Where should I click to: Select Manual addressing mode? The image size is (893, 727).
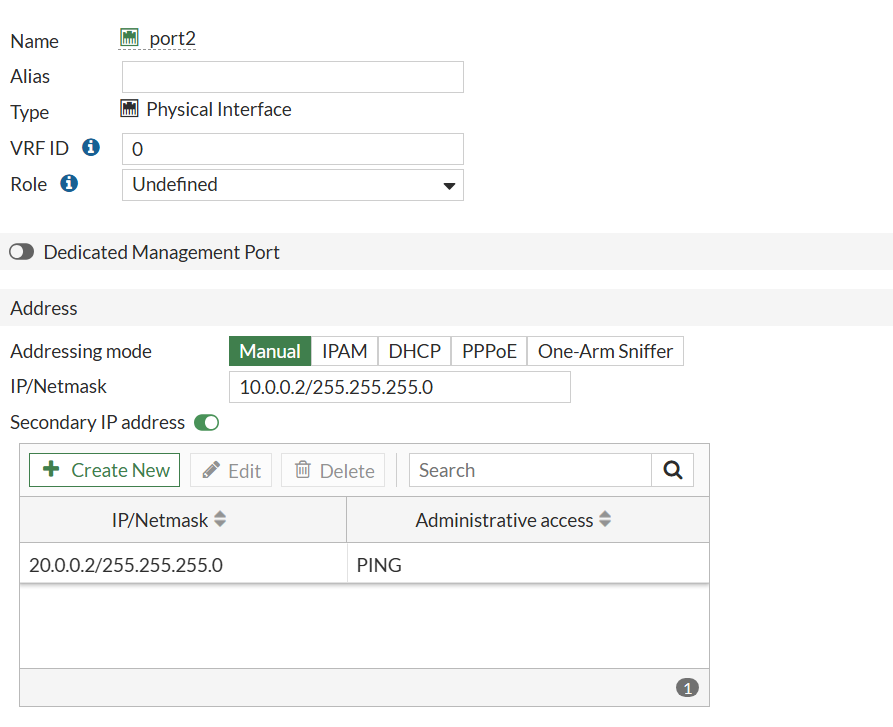point(270,352)
